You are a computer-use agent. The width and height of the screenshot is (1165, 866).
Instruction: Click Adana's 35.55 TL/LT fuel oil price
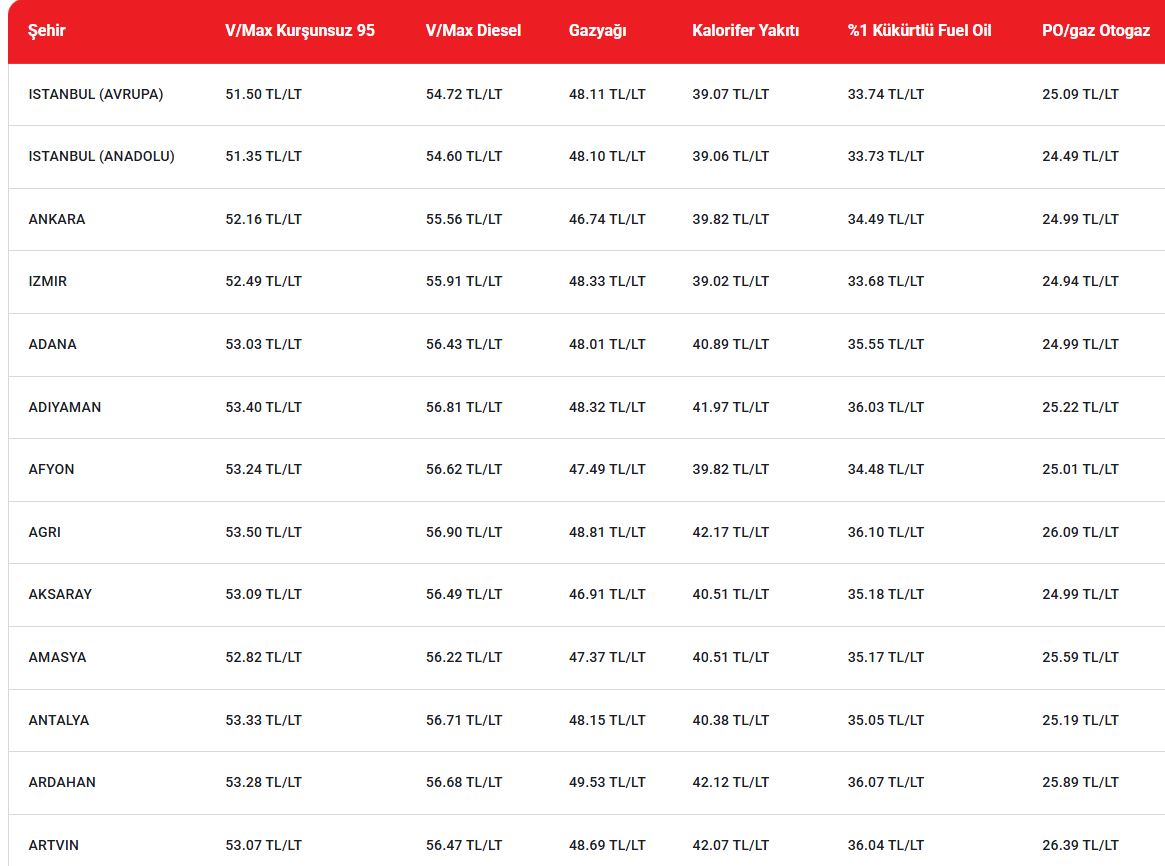coord(886,344)
